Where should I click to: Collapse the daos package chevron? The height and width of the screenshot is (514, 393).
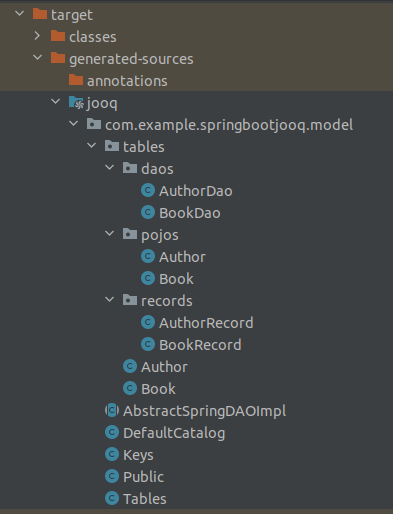coord(110,168)
